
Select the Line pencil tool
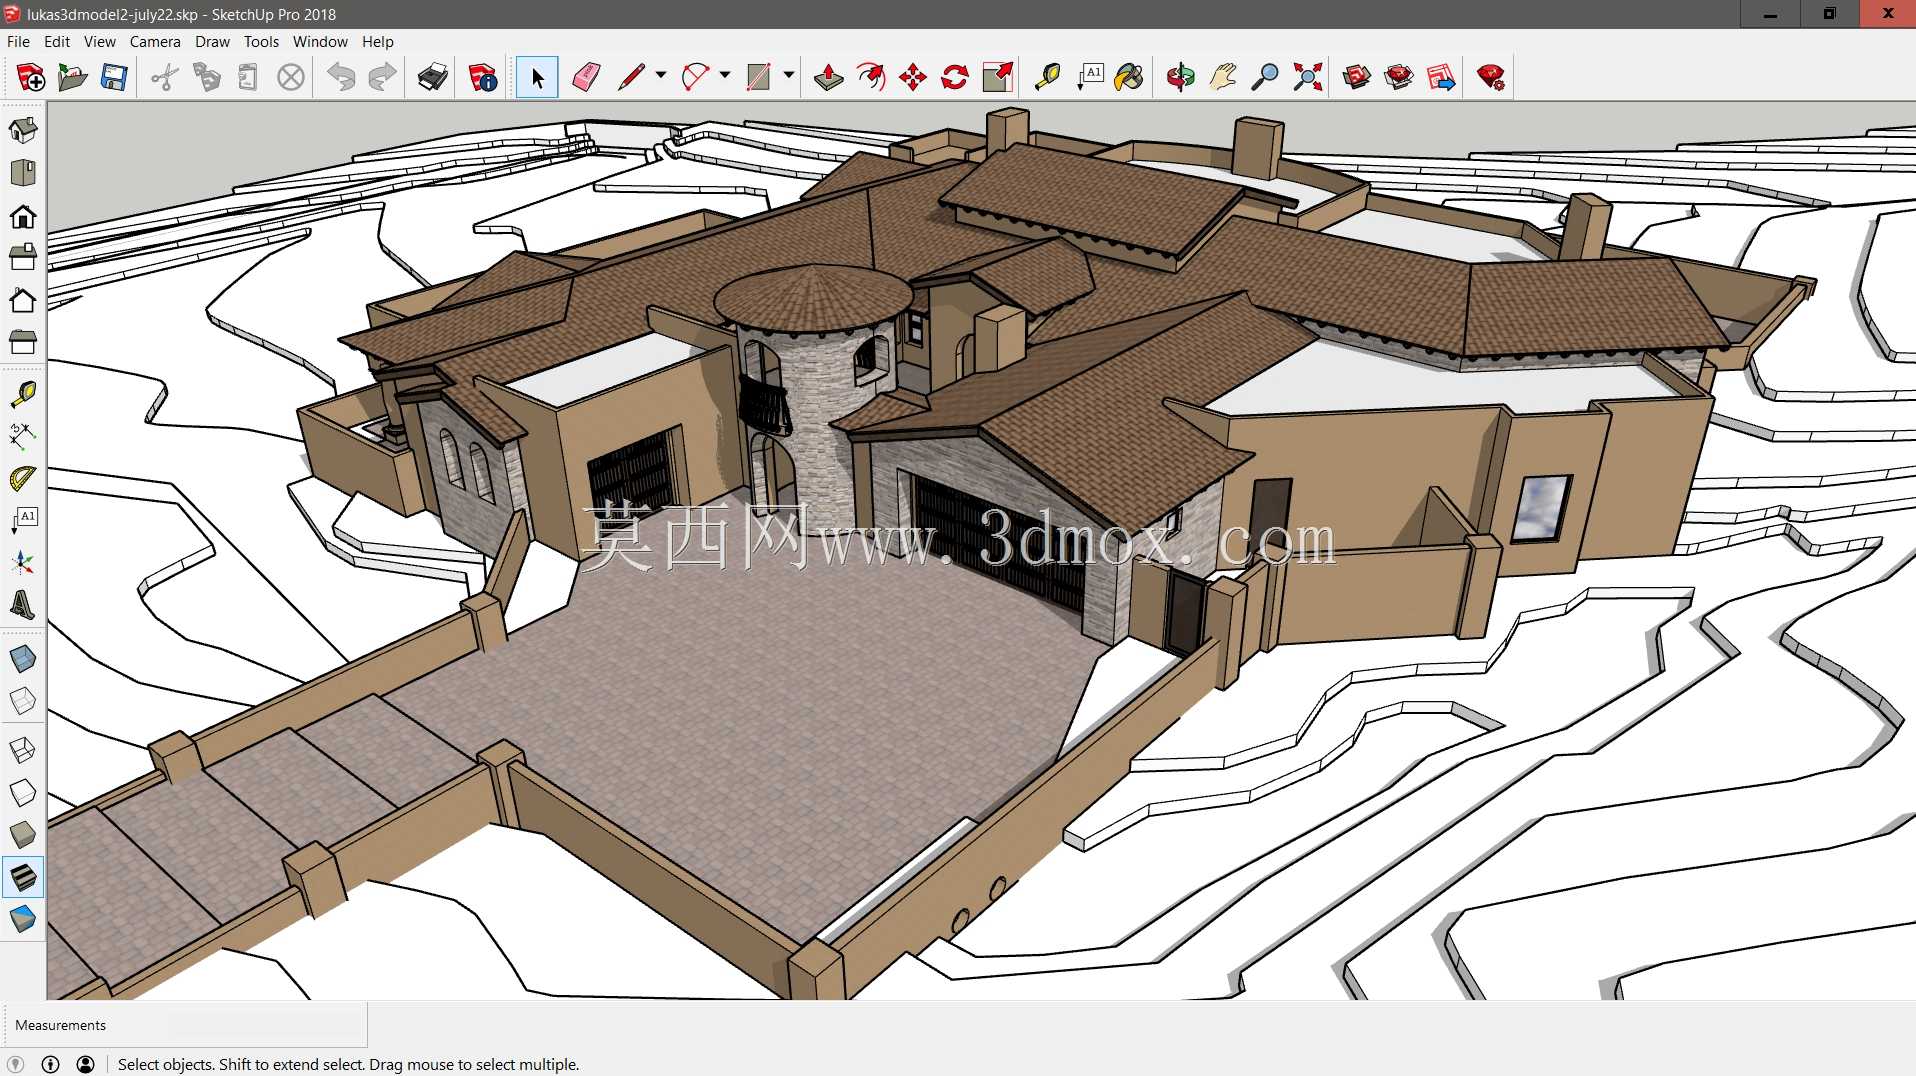pos(631,77)
